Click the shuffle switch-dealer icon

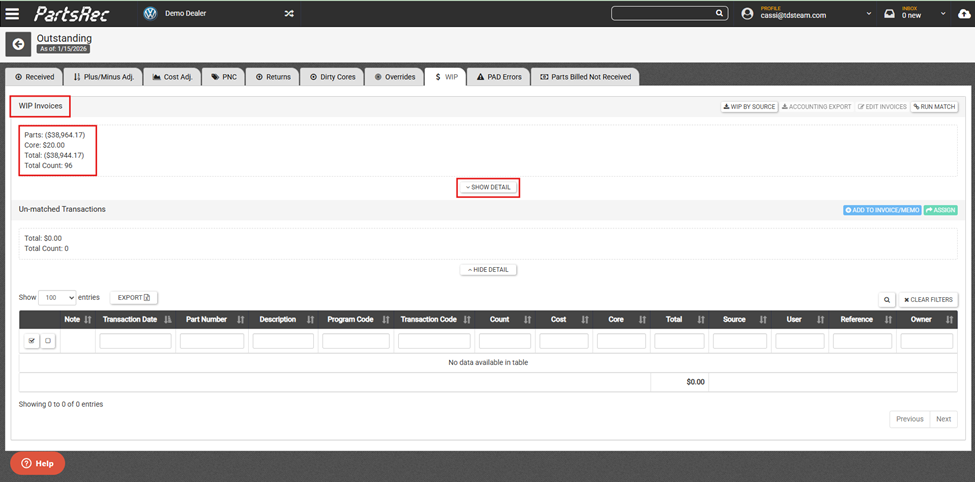[289, 14]
